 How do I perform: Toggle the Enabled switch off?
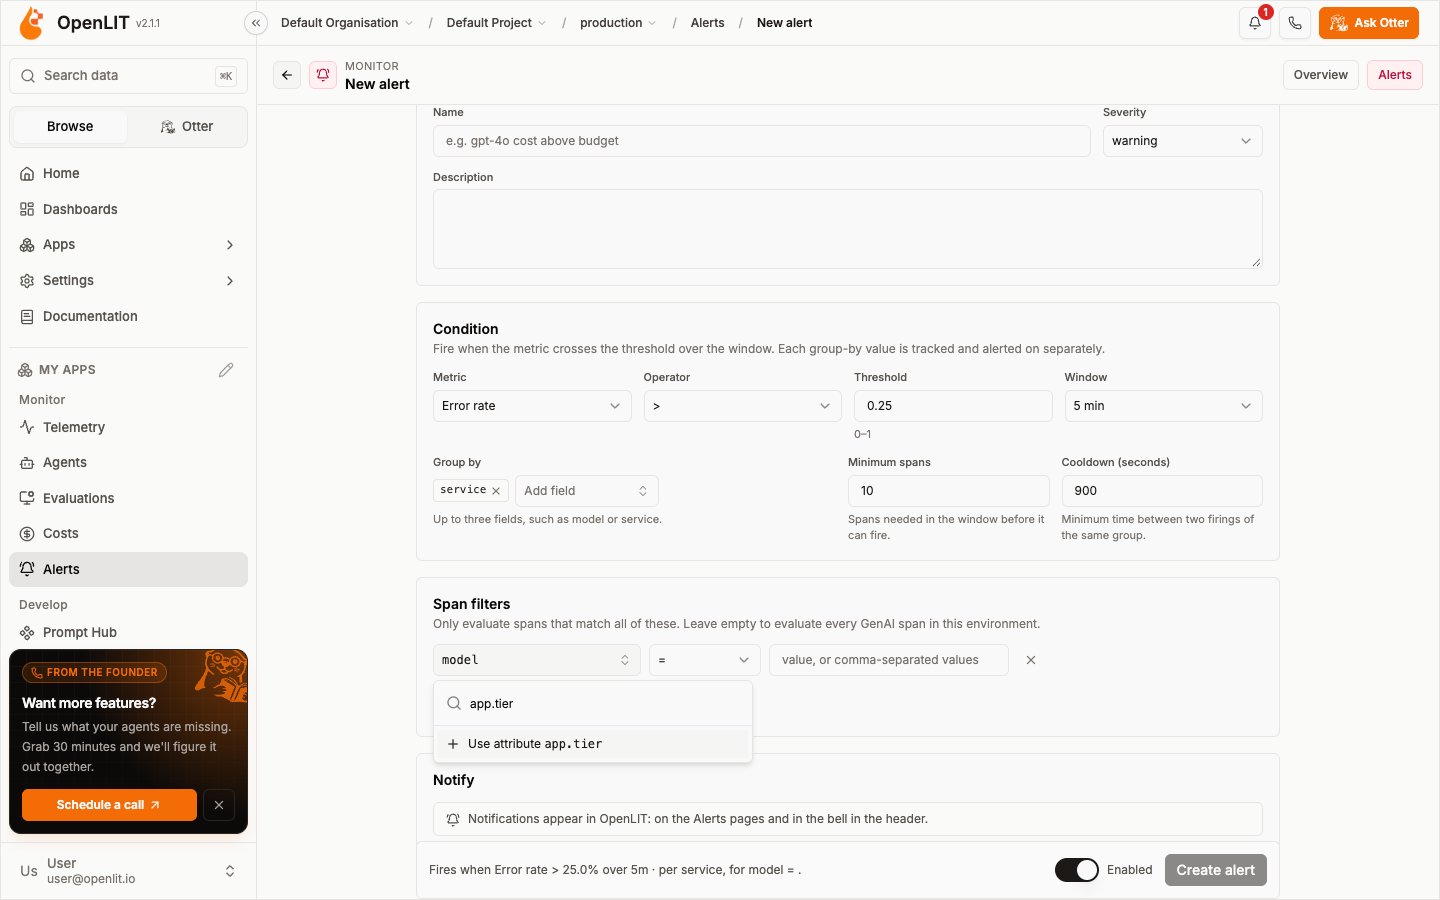pyautogui.click(x=1077, y=870)
